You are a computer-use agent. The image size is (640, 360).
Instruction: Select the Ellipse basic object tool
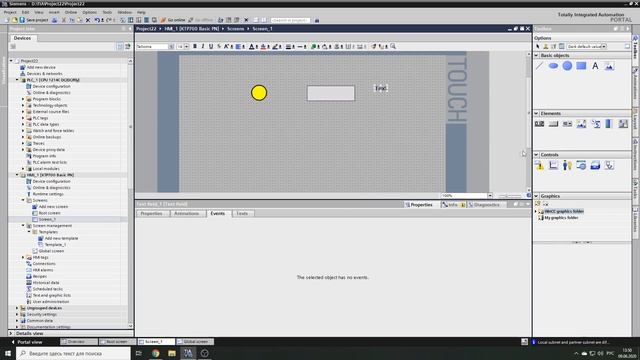point(553,66)
